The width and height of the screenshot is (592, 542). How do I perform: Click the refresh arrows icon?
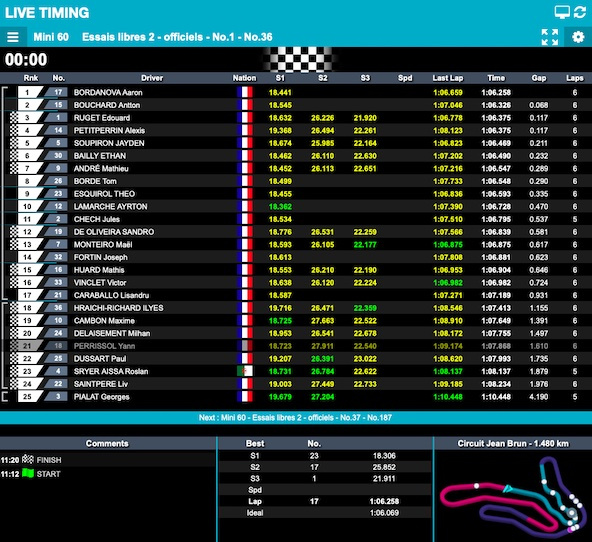(580, 12)
